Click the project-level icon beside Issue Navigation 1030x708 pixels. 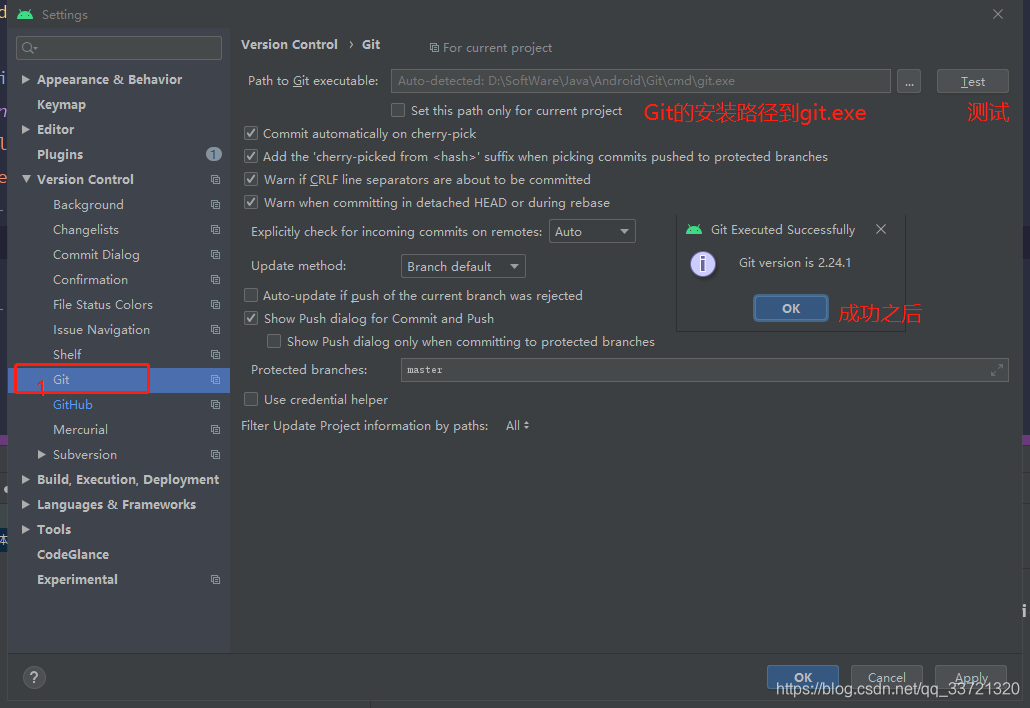tap(215, 329)
